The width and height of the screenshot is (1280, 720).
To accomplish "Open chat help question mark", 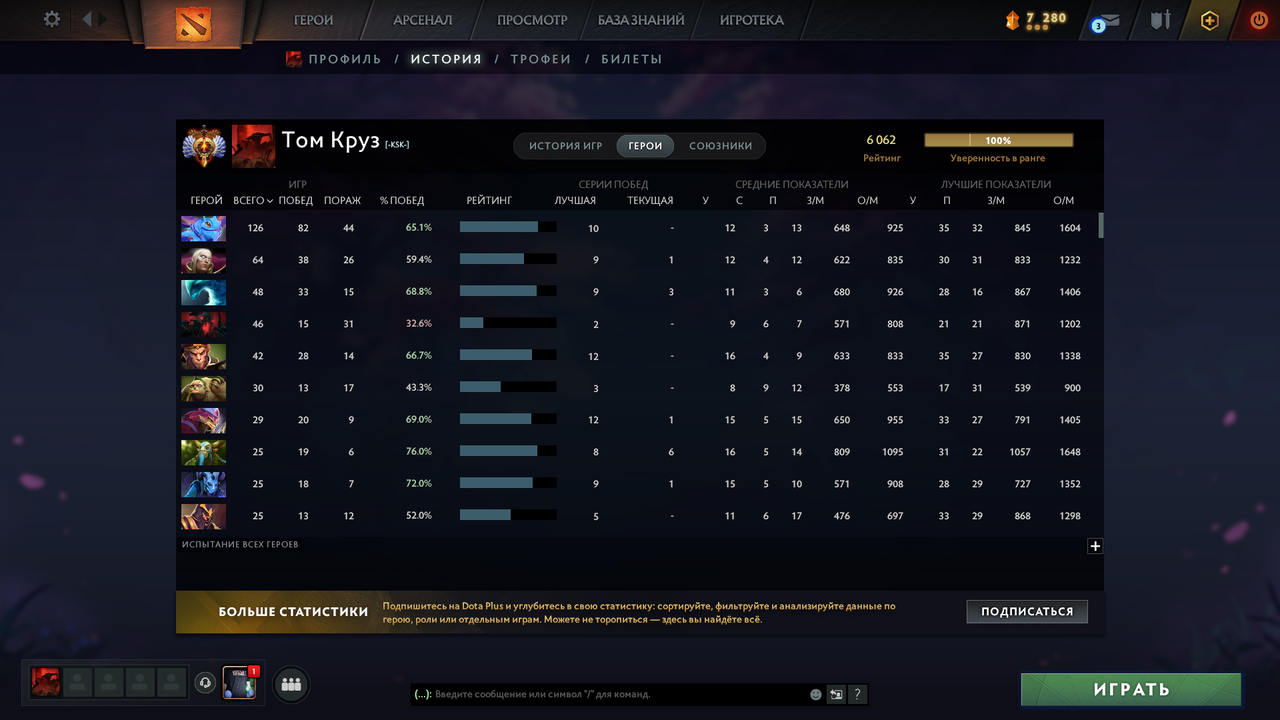I will point(857,694).
